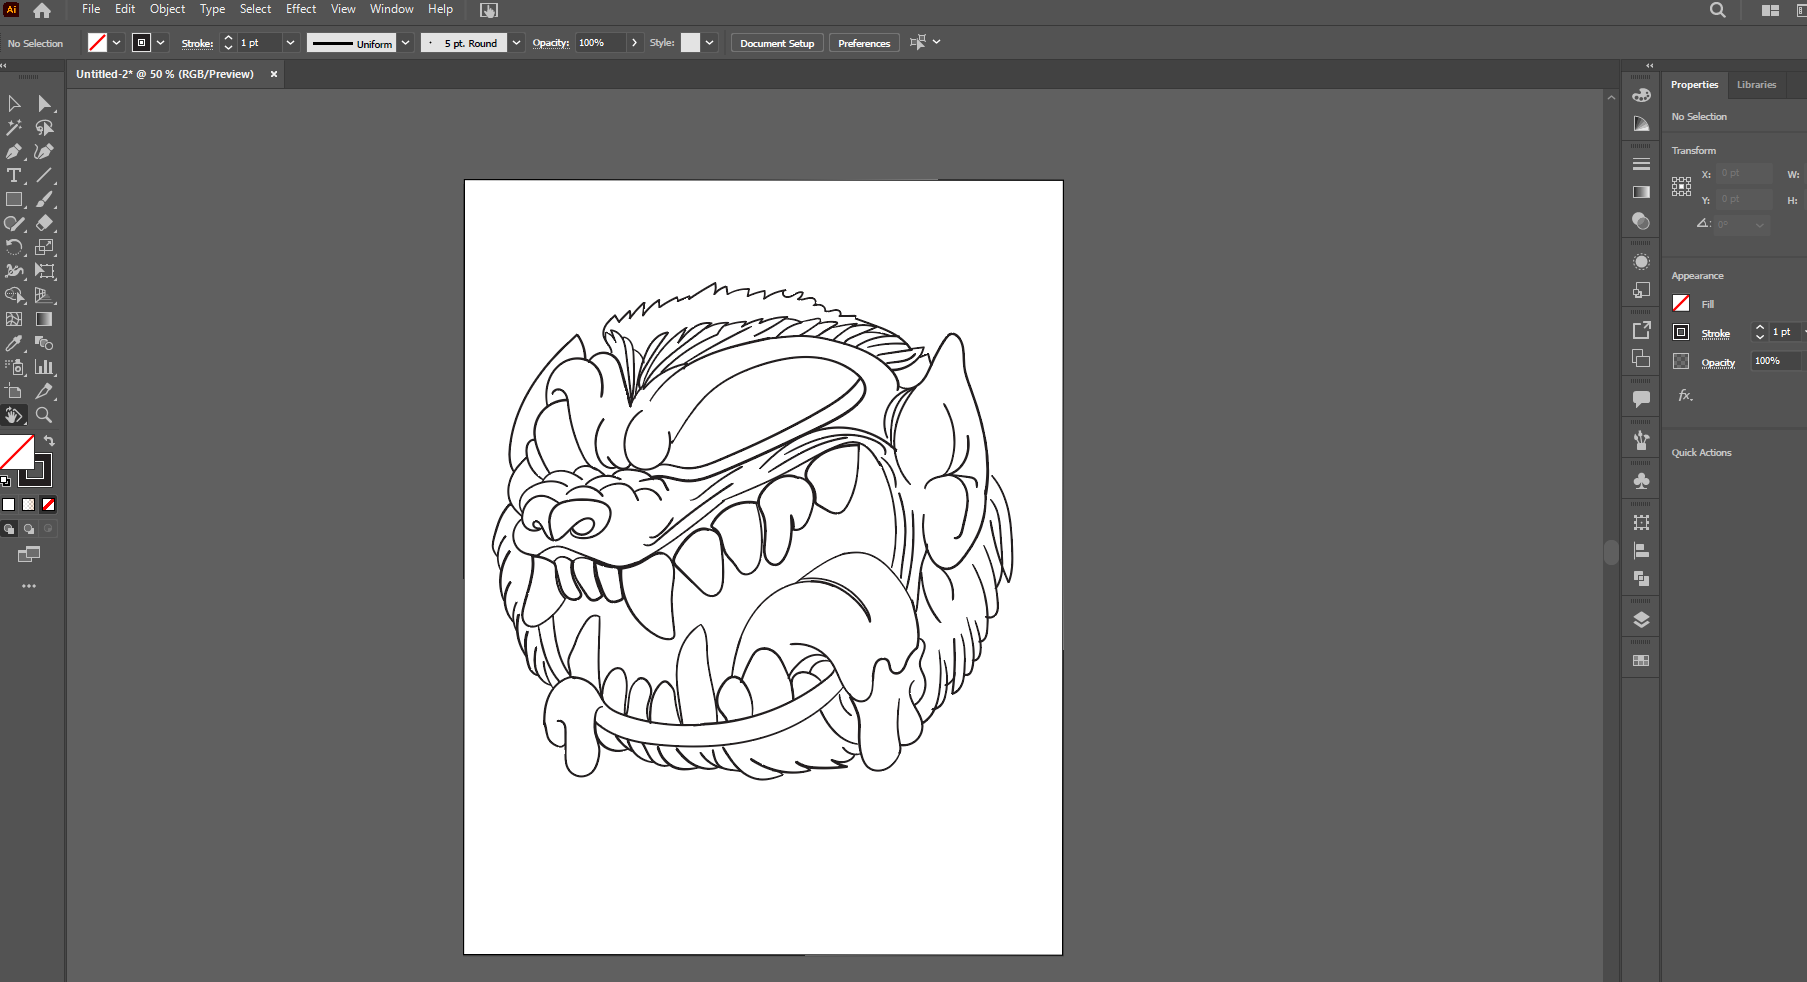Set paint mode to Gradient button

point(29,505)
